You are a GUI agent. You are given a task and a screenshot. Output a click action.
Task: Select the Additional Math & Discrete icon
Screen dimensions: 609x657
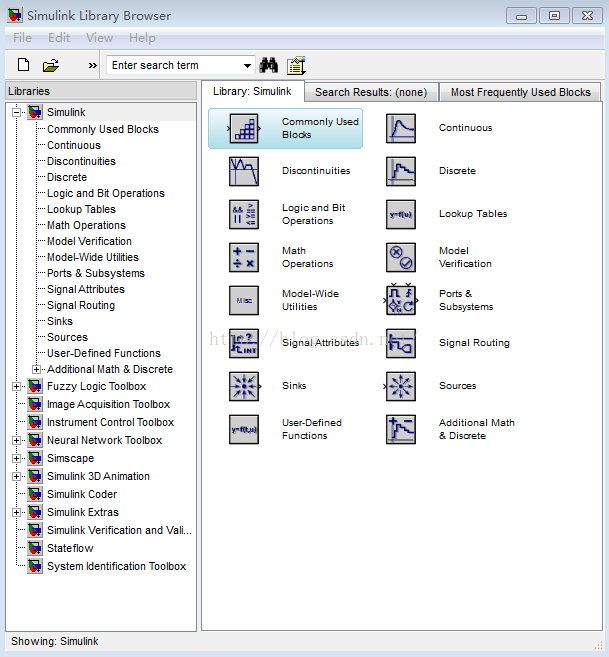(401, 429)
